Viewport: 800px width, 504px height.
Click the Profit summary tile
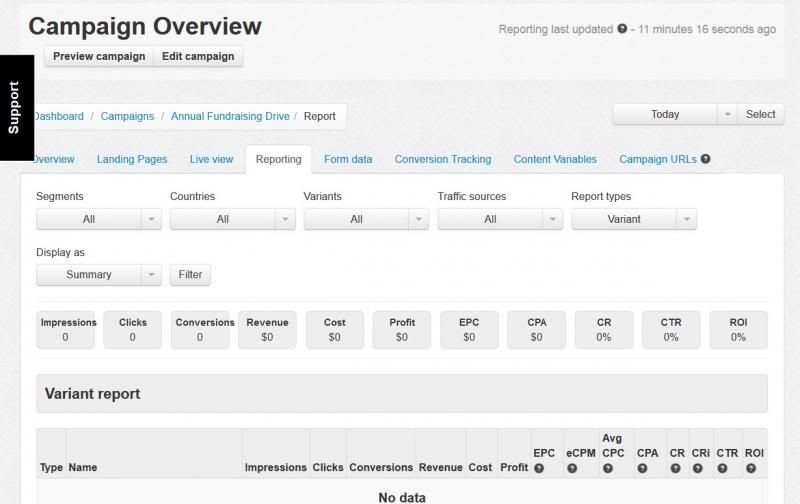coord(402,330)
